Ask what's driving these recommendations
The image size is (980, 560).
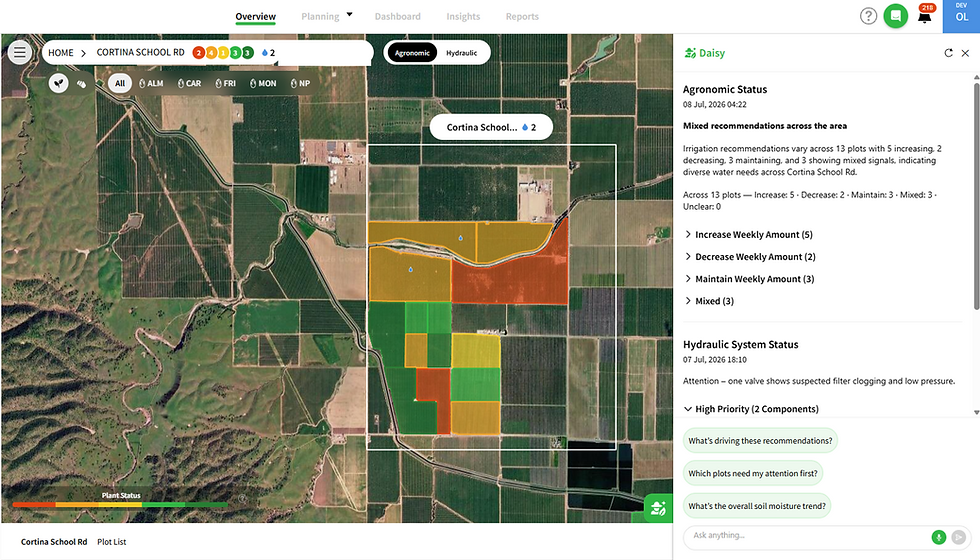pyautogui.click(x=760, y=441)
